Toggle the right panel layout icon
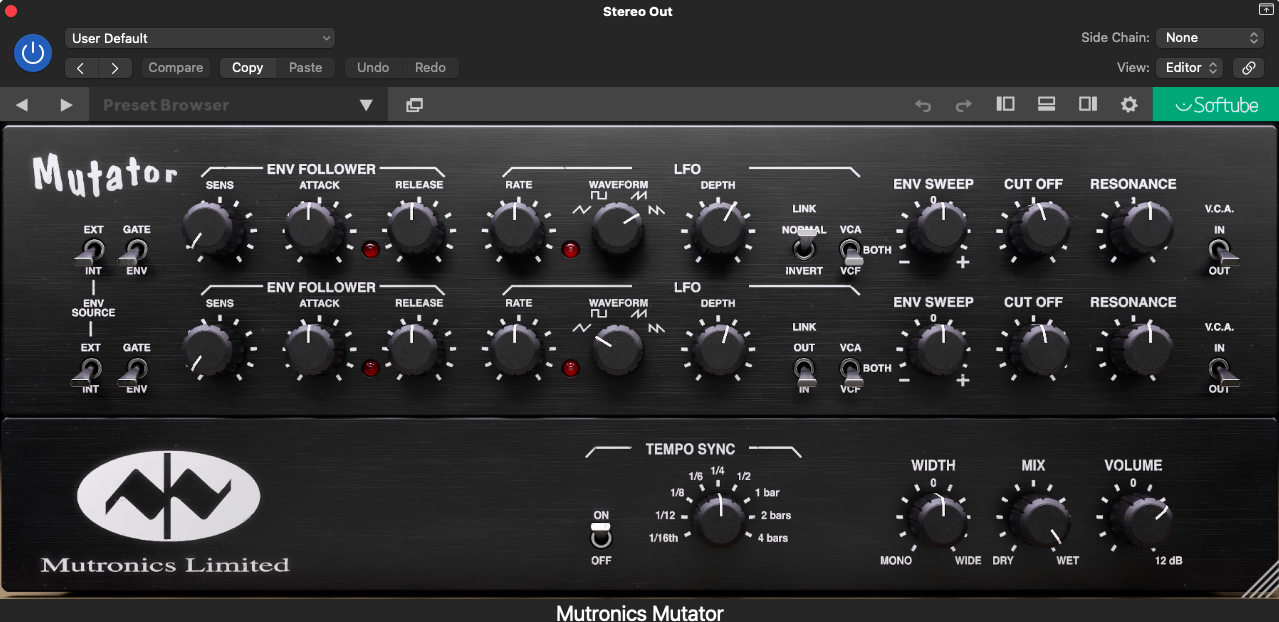Image resolution: width=1279 pixels, height=622 pixels. [1088, 104]
